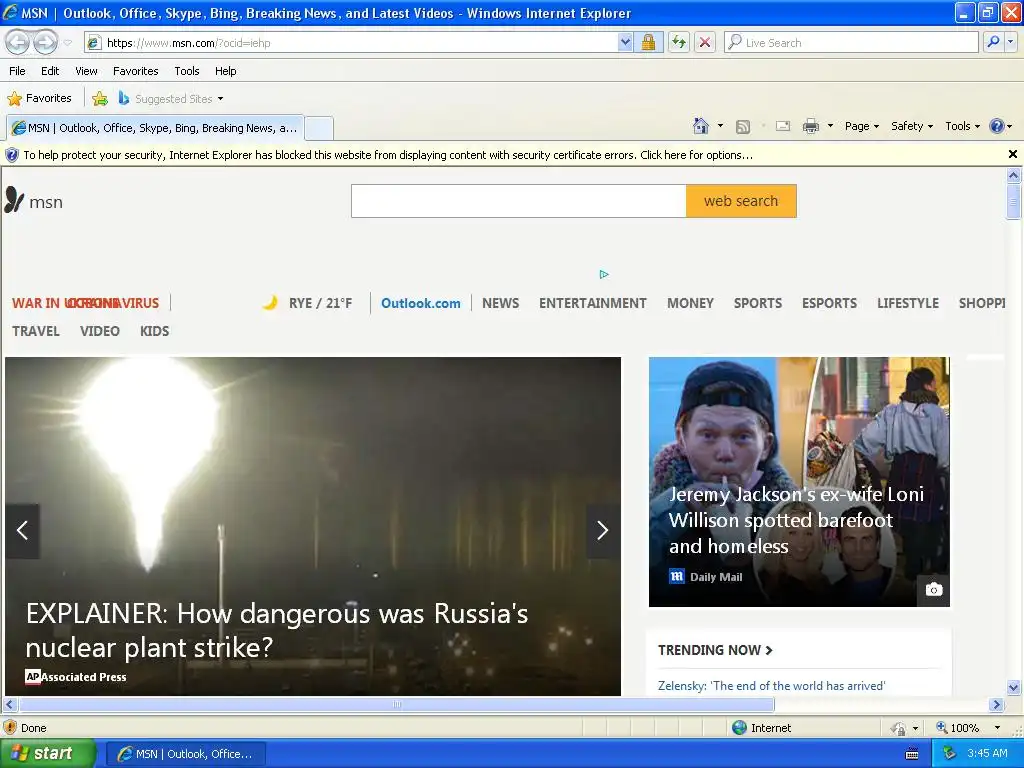Click the information bar shield icon

point(12,155)
